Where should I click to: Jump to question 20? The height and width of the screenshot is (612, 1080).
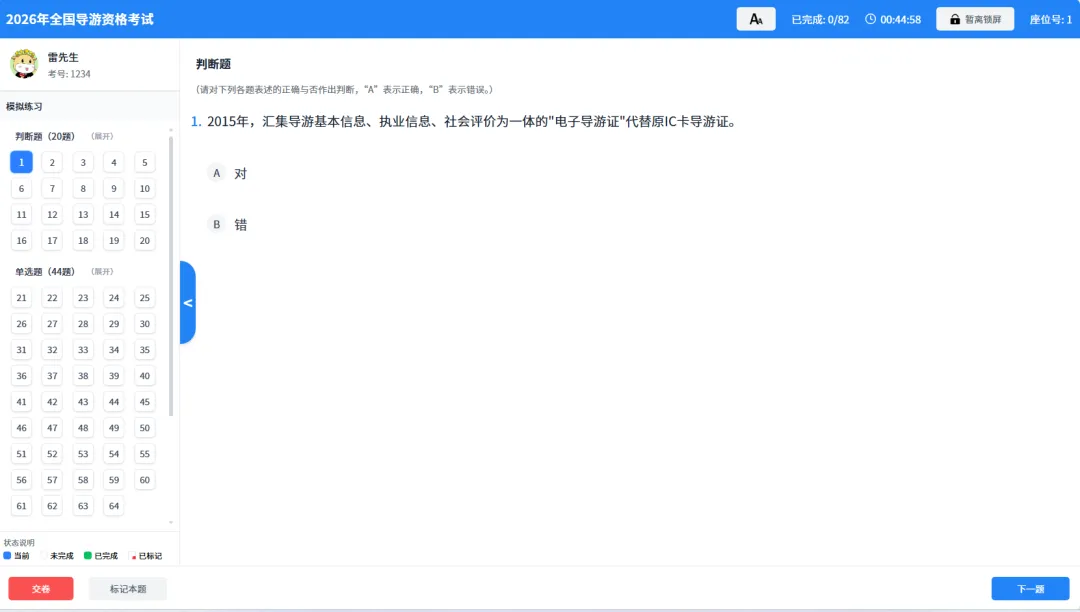(x=145, y=241)
